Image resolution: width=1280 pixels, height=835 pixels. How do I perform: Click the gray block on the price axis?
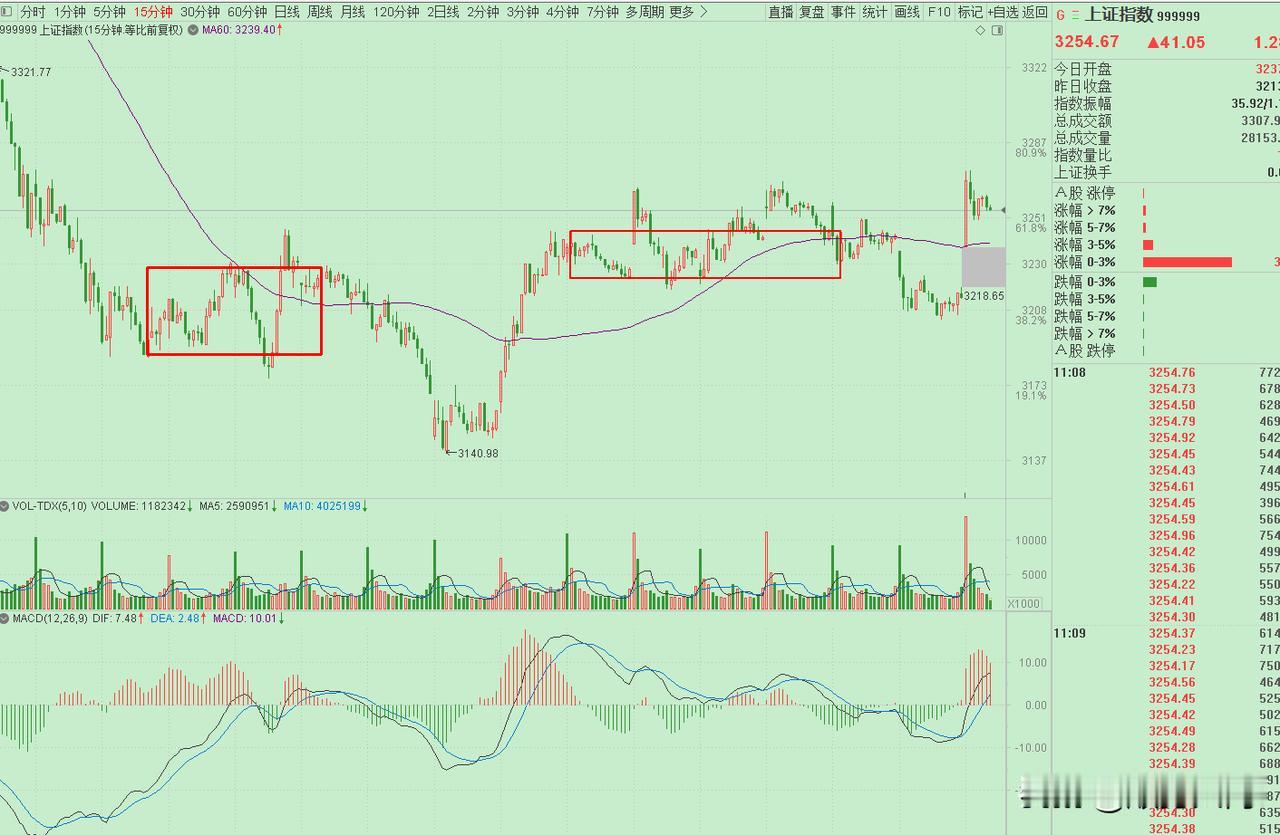coord(983,266)
